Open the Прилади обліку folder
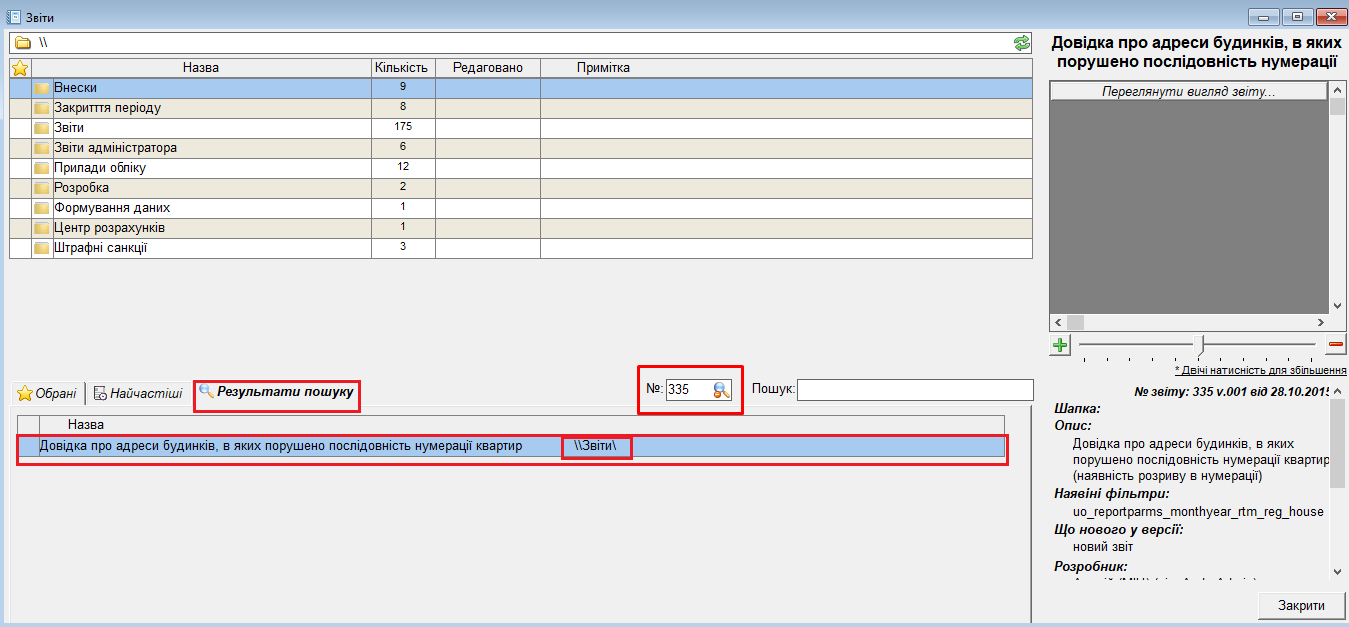1349x627 pixels. point(100,168)
